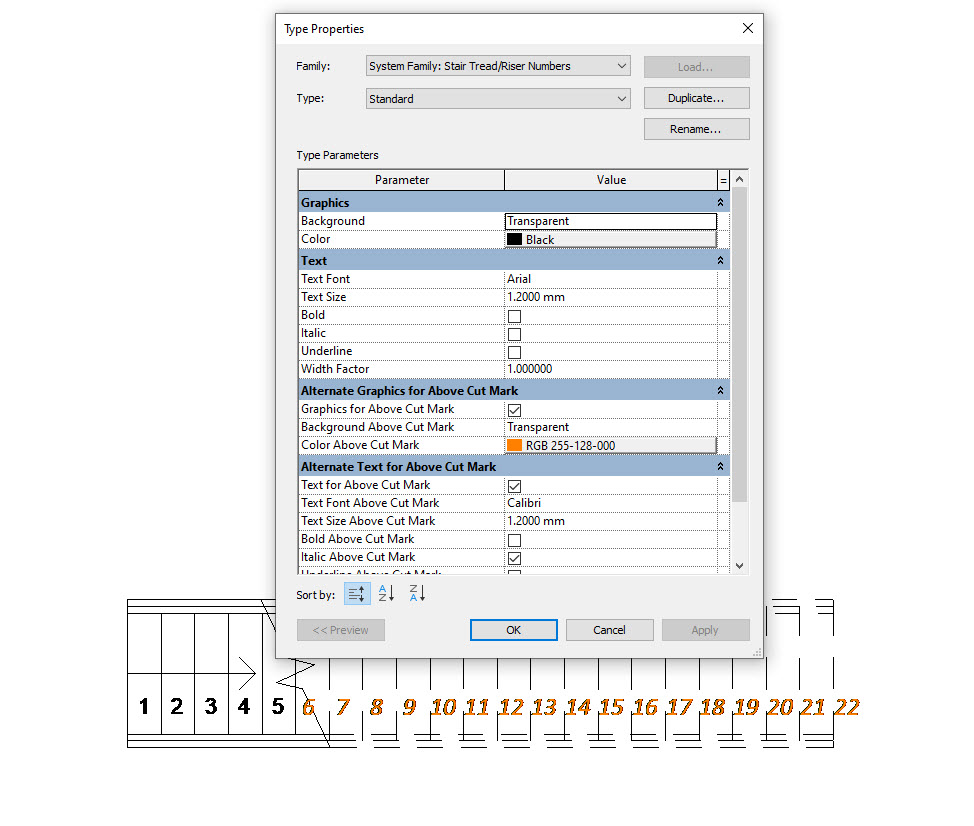Disable Italic Above Cut Mark
The height and width of the screenshot is (826, 974).
coord(514,558)
